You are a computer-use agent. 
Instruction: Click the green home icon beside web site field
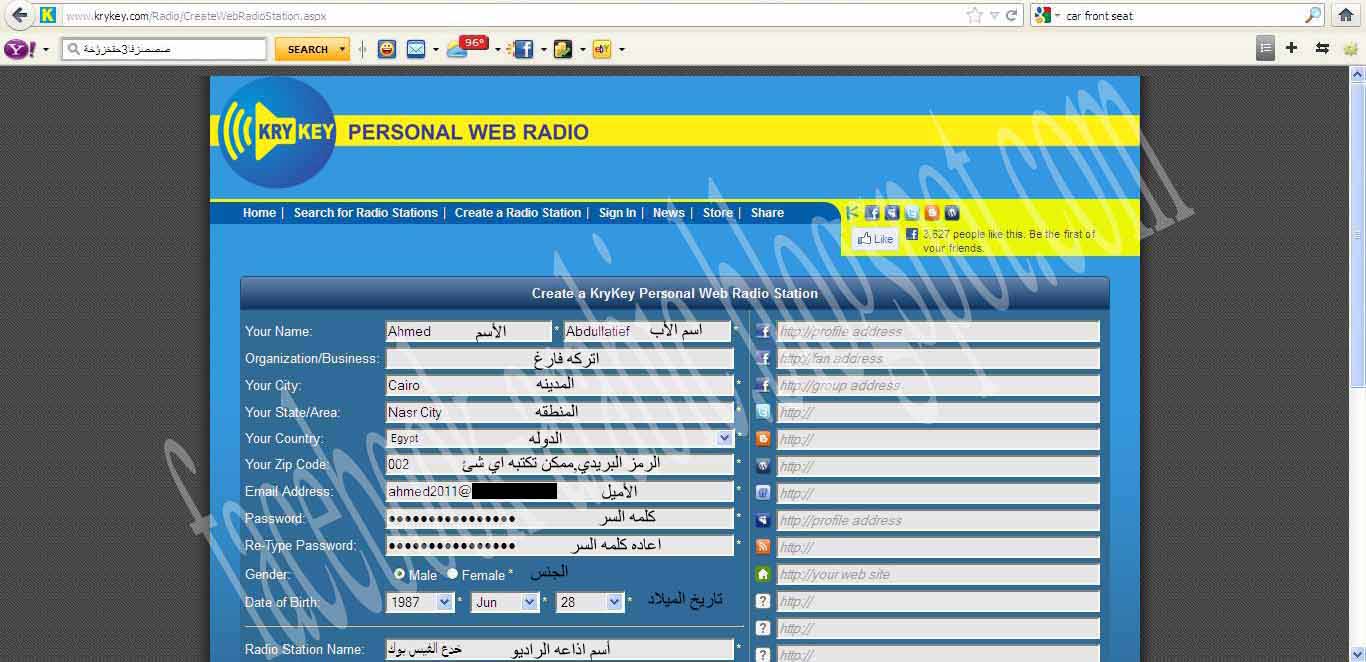click(763, 574)
